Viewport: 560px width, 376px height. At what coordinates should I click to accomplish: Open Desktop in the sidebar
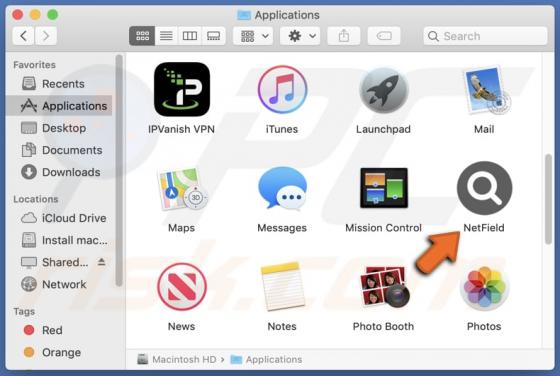(60, 128)
